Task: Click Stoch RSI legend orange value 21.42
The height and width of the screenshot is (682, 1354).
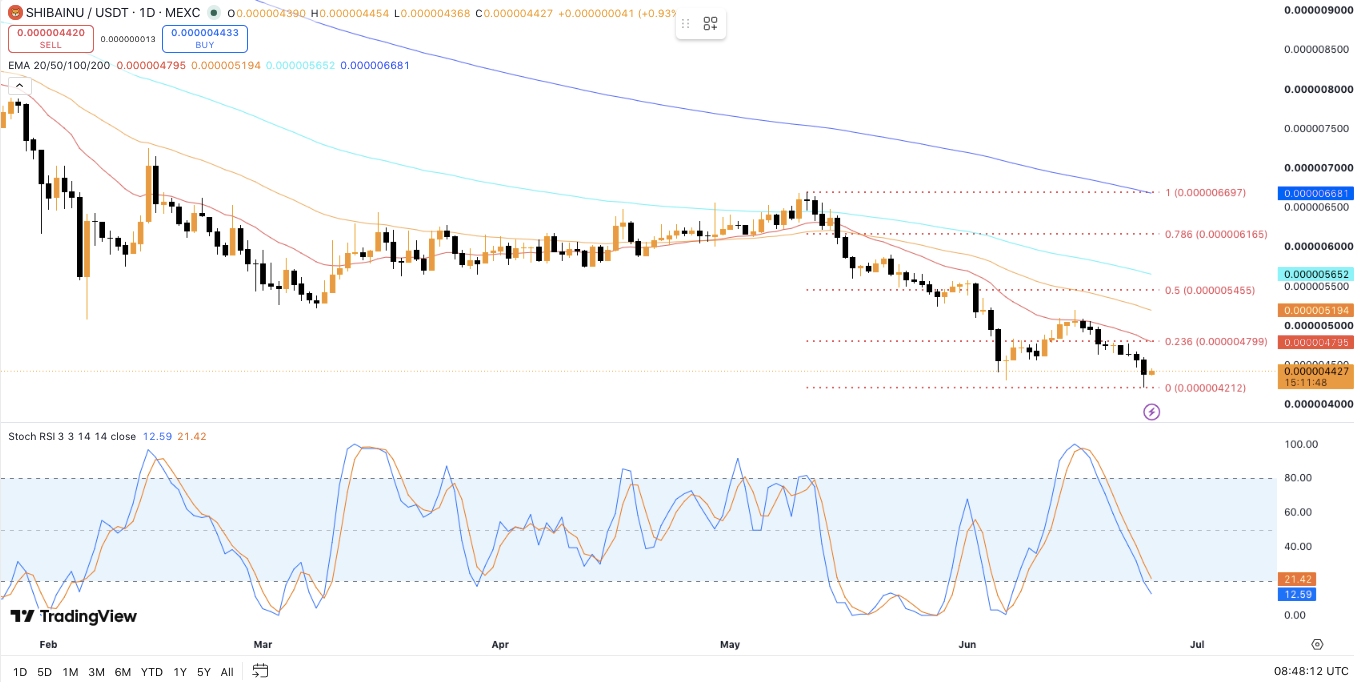Action: tap(192, 436)
